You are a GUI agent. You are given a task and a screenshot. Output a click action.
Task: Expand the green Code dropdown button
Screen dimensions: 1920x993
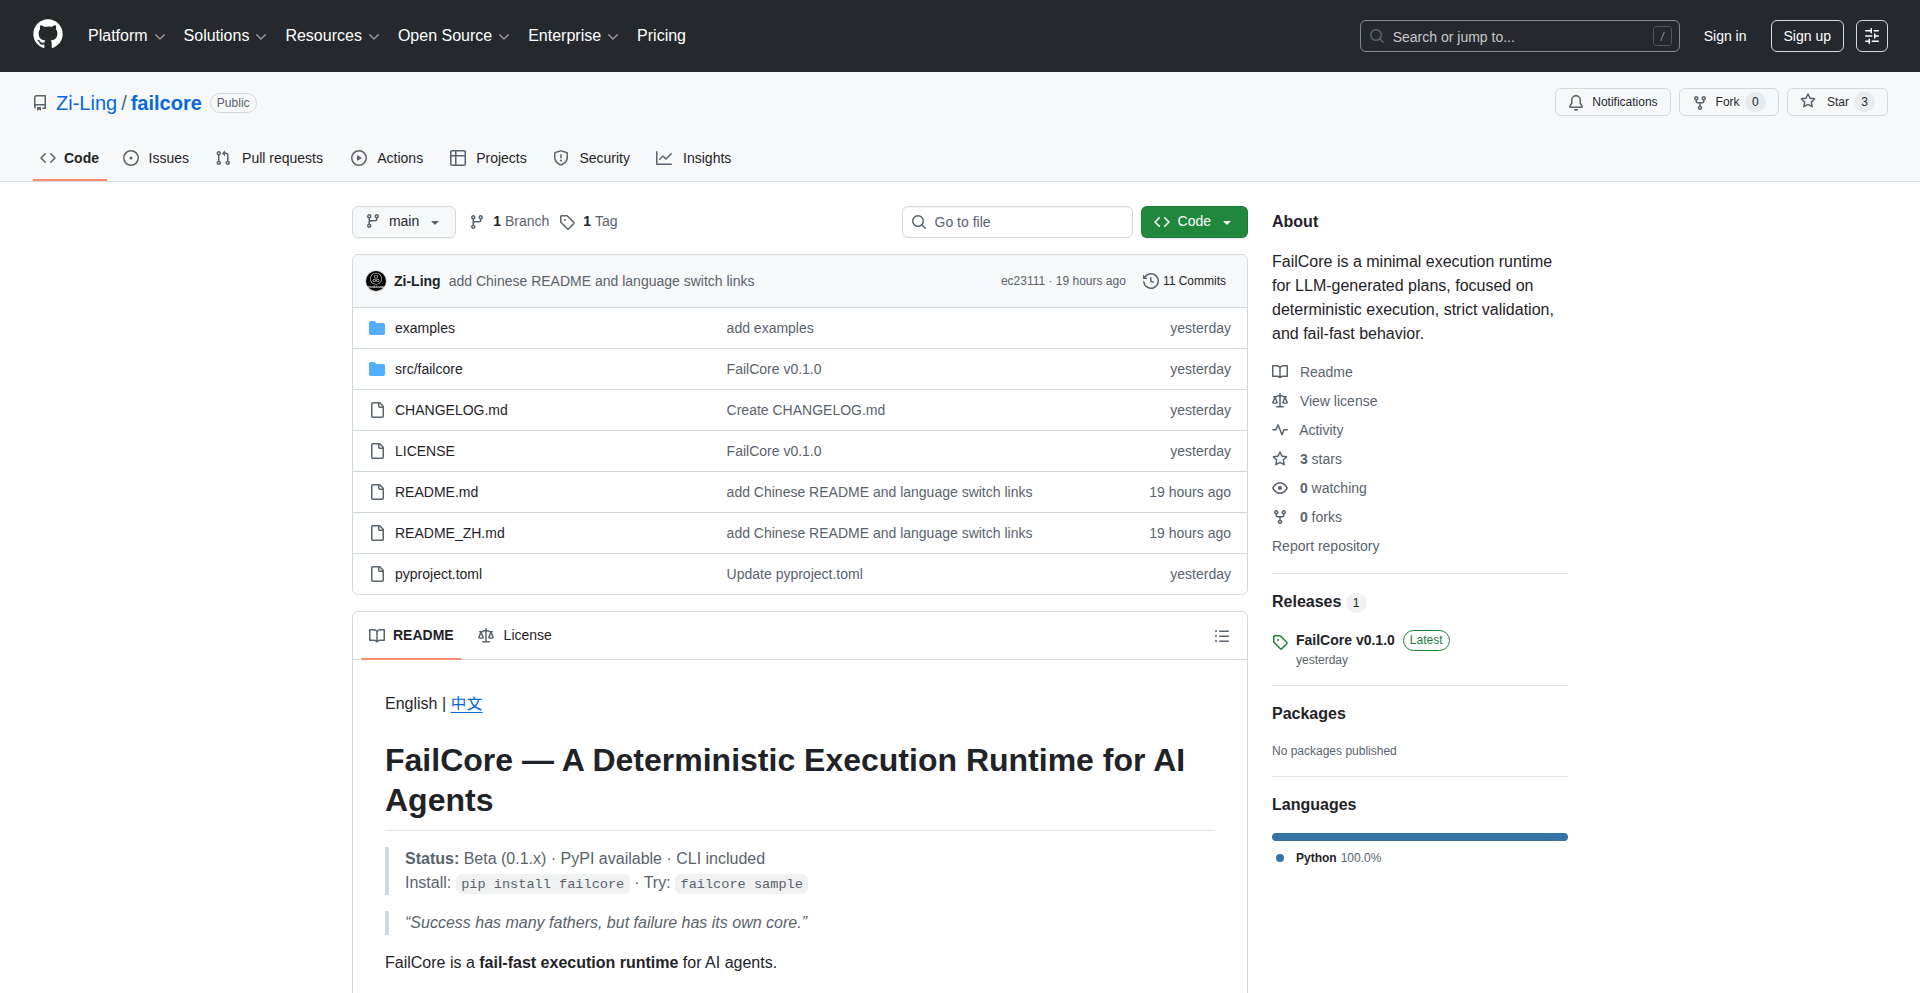(x=1193, y=222)
